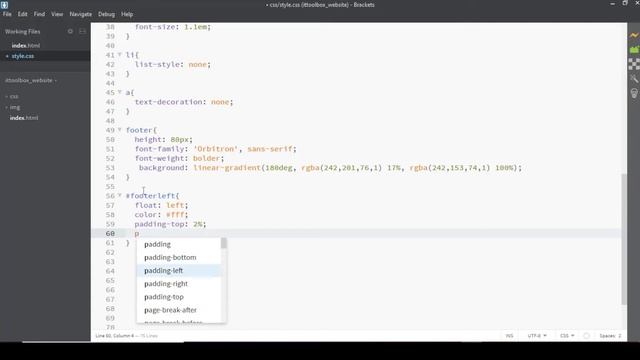Click the font-size 1.1em value on line 38
The width and height of the screenshot is (640, 360).
[196, 27]
